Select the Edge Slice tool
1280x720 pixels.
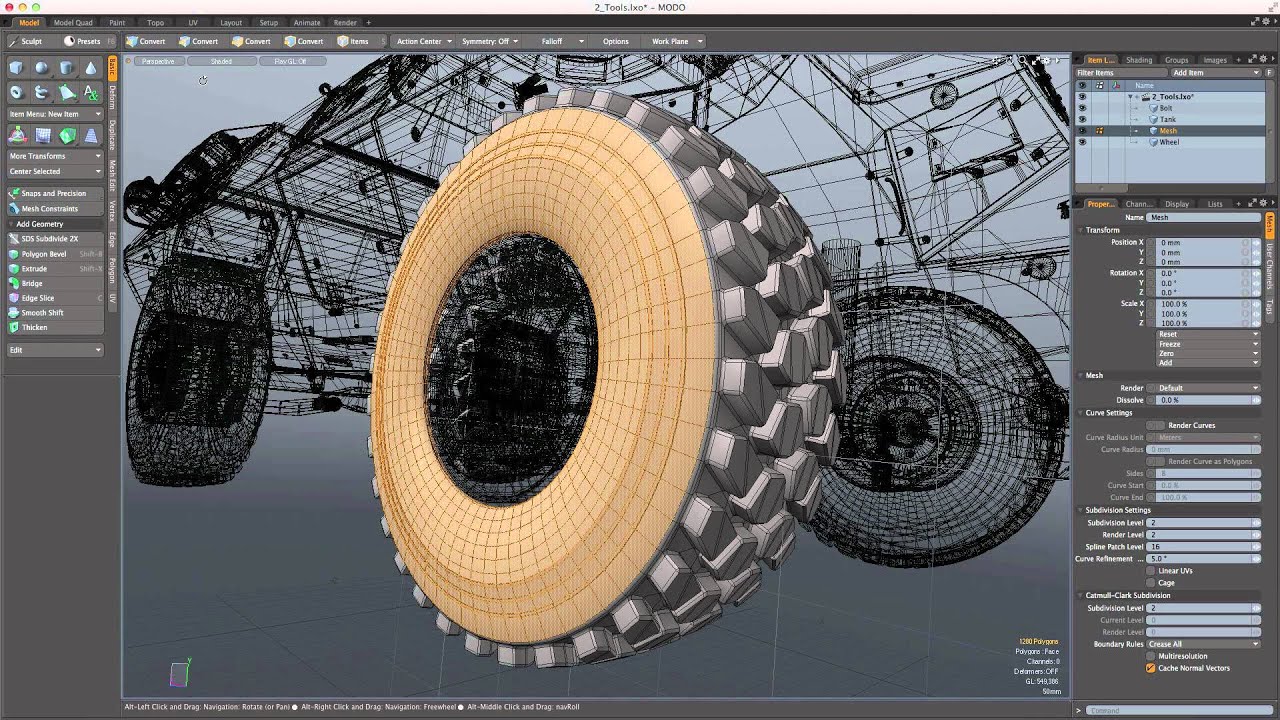click(40, 298)
